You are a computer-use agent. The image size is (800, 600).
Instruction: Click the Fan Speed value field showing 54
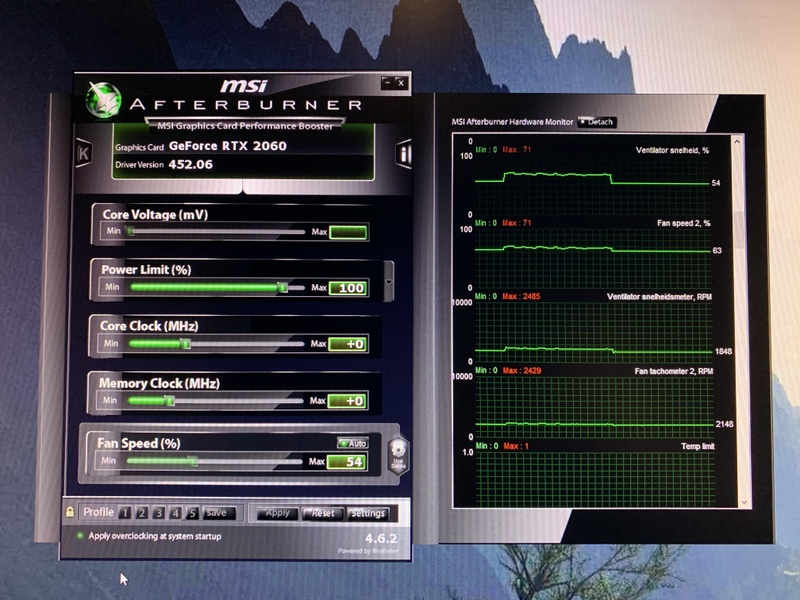pyautogui.click(x=346, y=462)
